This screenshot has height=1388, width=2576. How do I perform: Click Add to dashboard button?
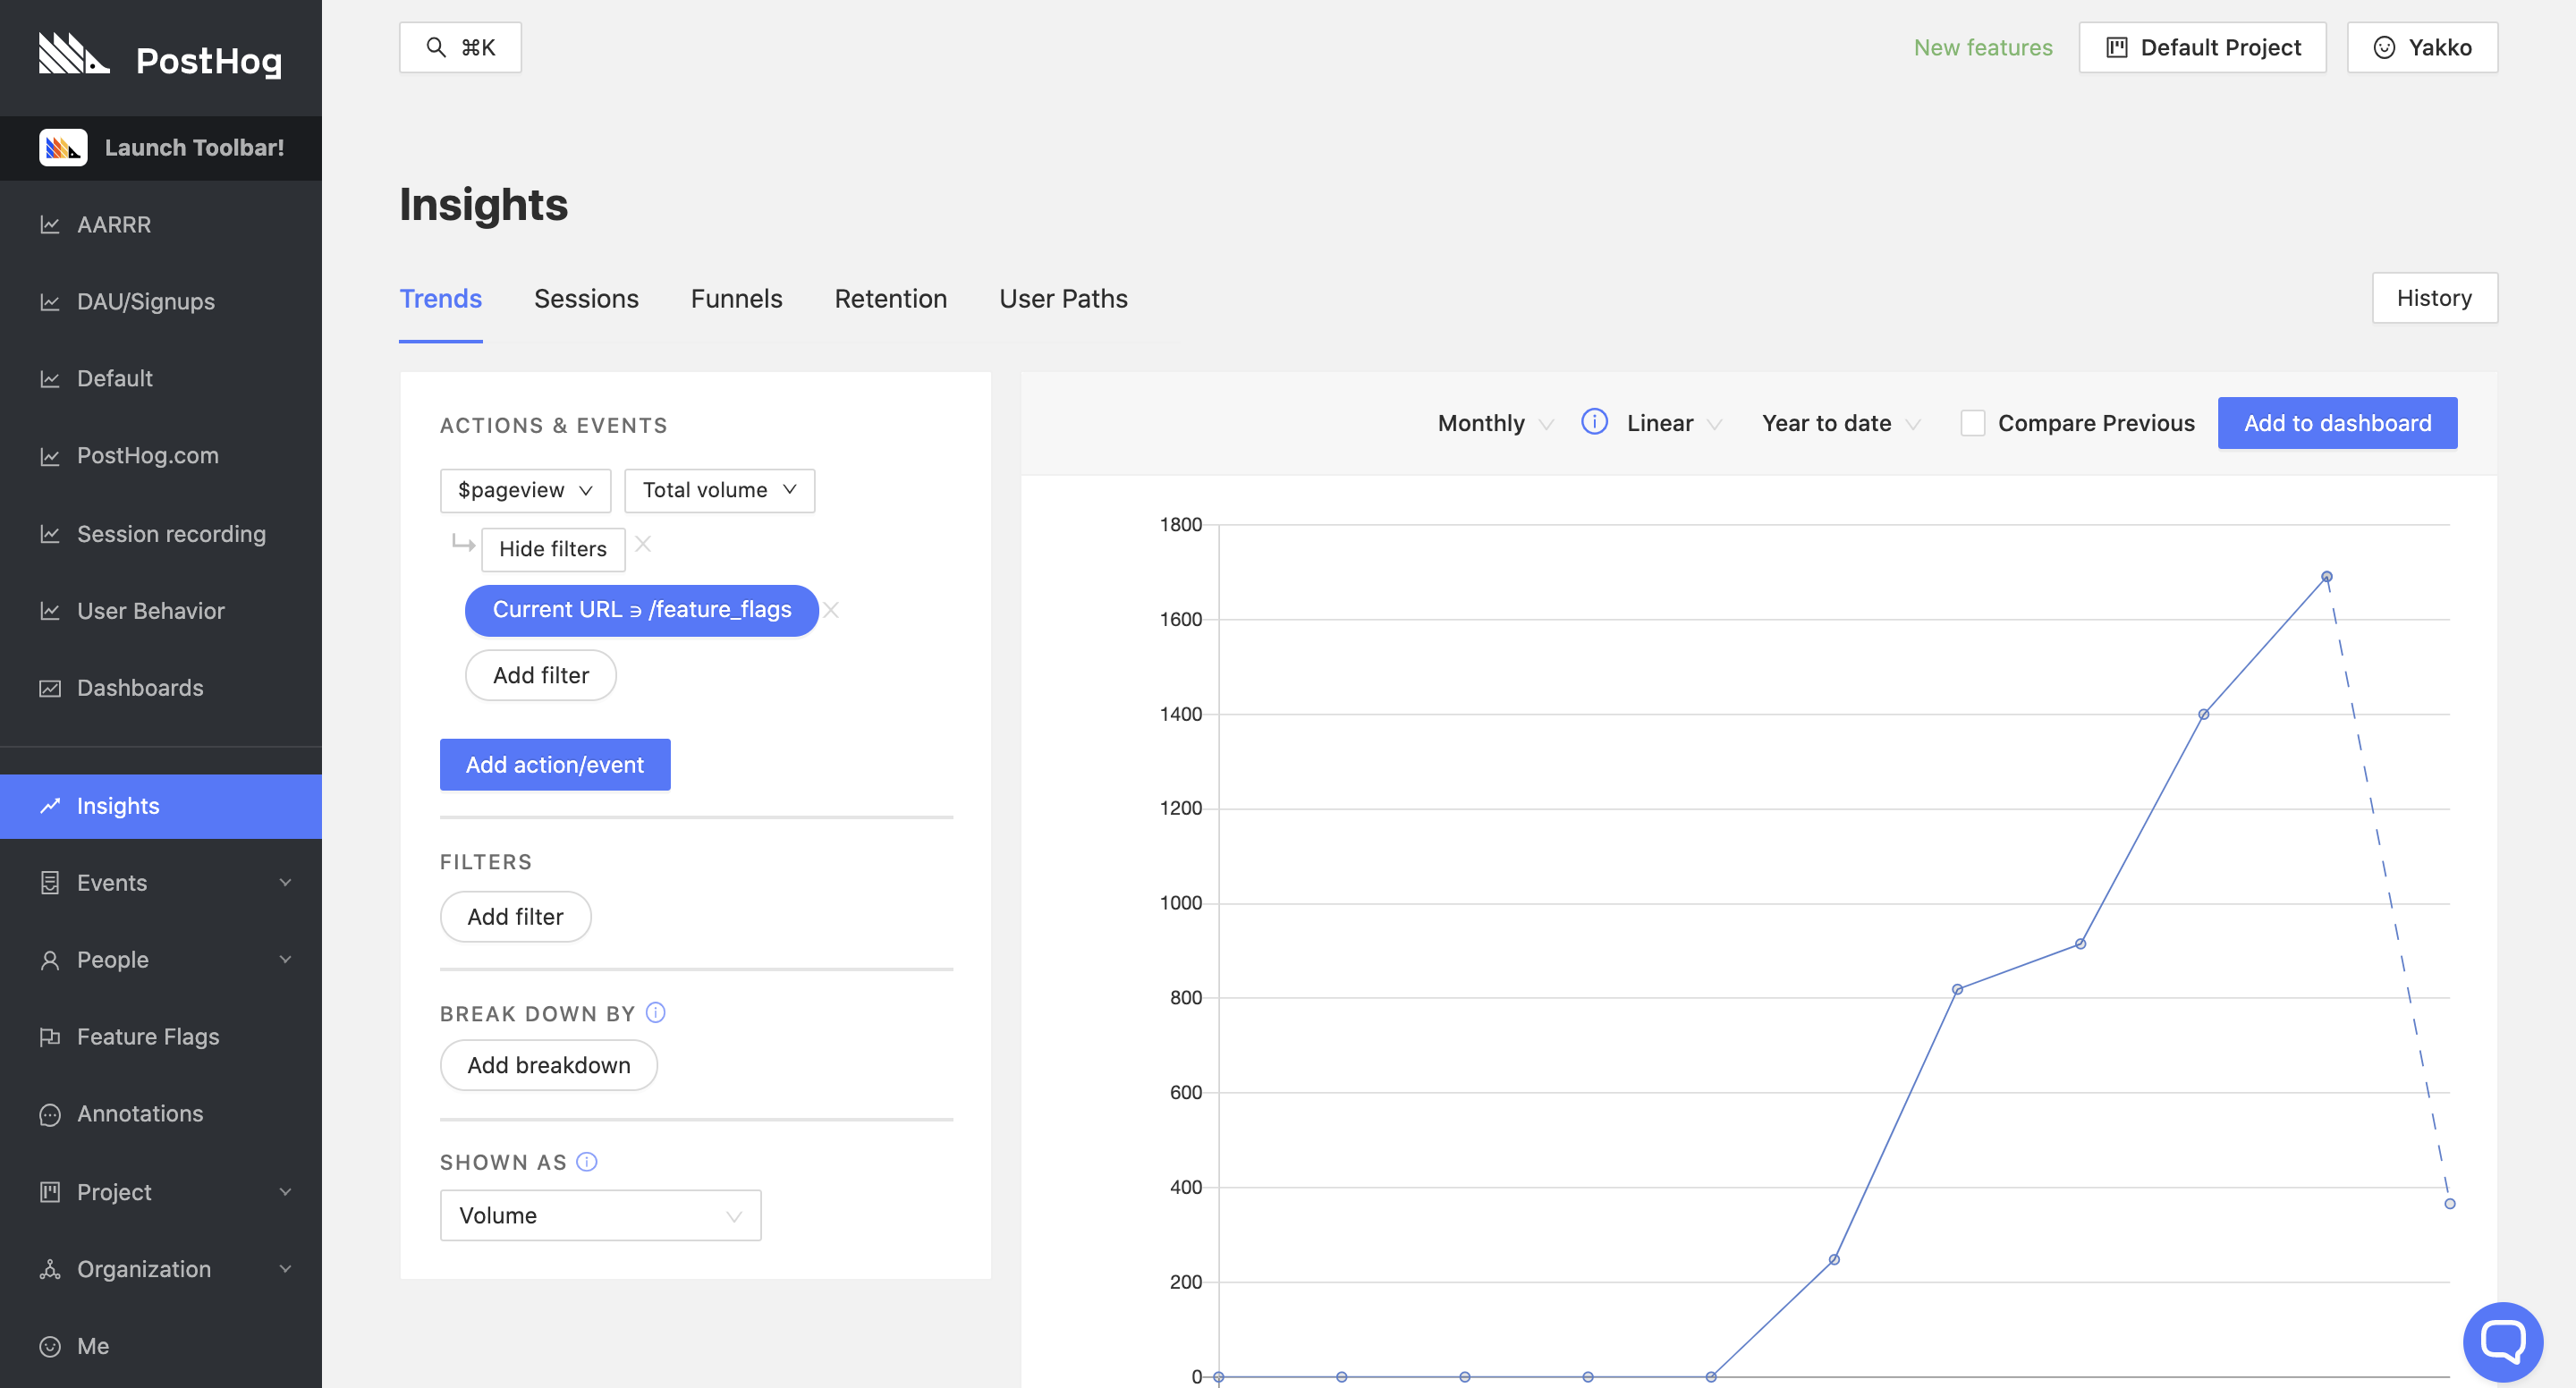[x=2336, y=422]
